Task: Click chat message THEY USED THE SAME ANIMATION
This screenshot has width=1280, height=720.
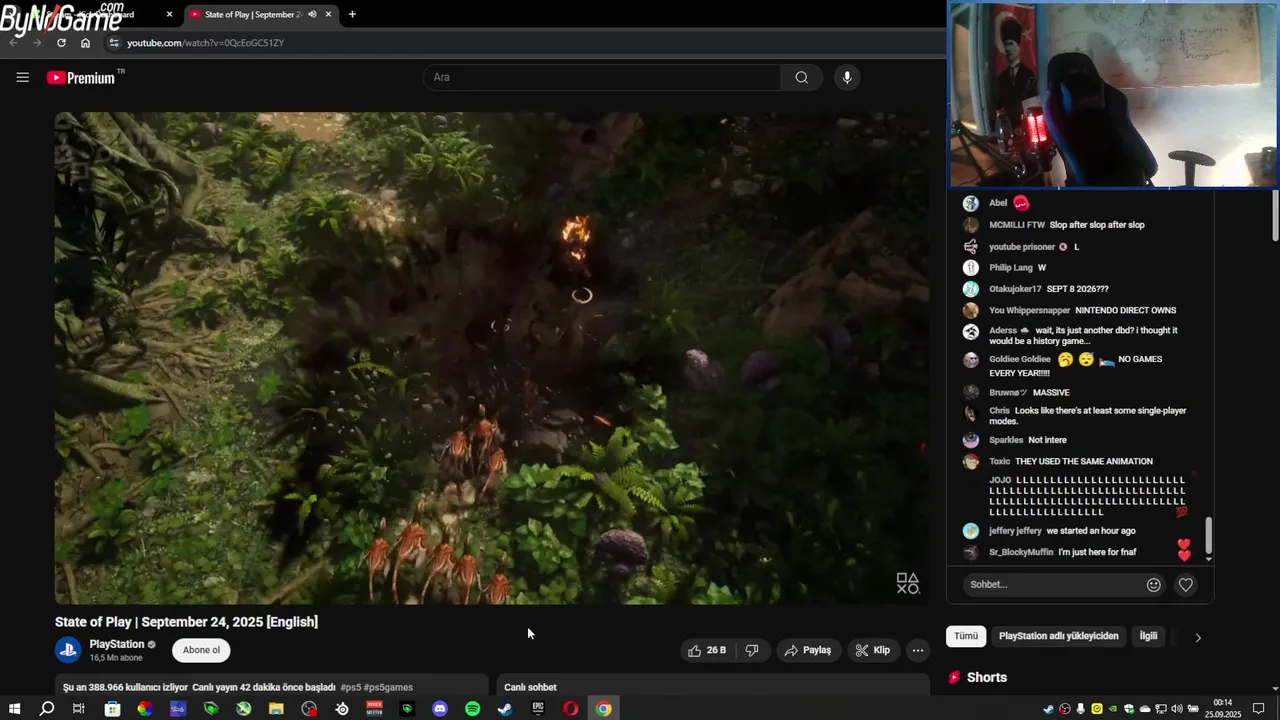Action: [x=1084, y=461]
